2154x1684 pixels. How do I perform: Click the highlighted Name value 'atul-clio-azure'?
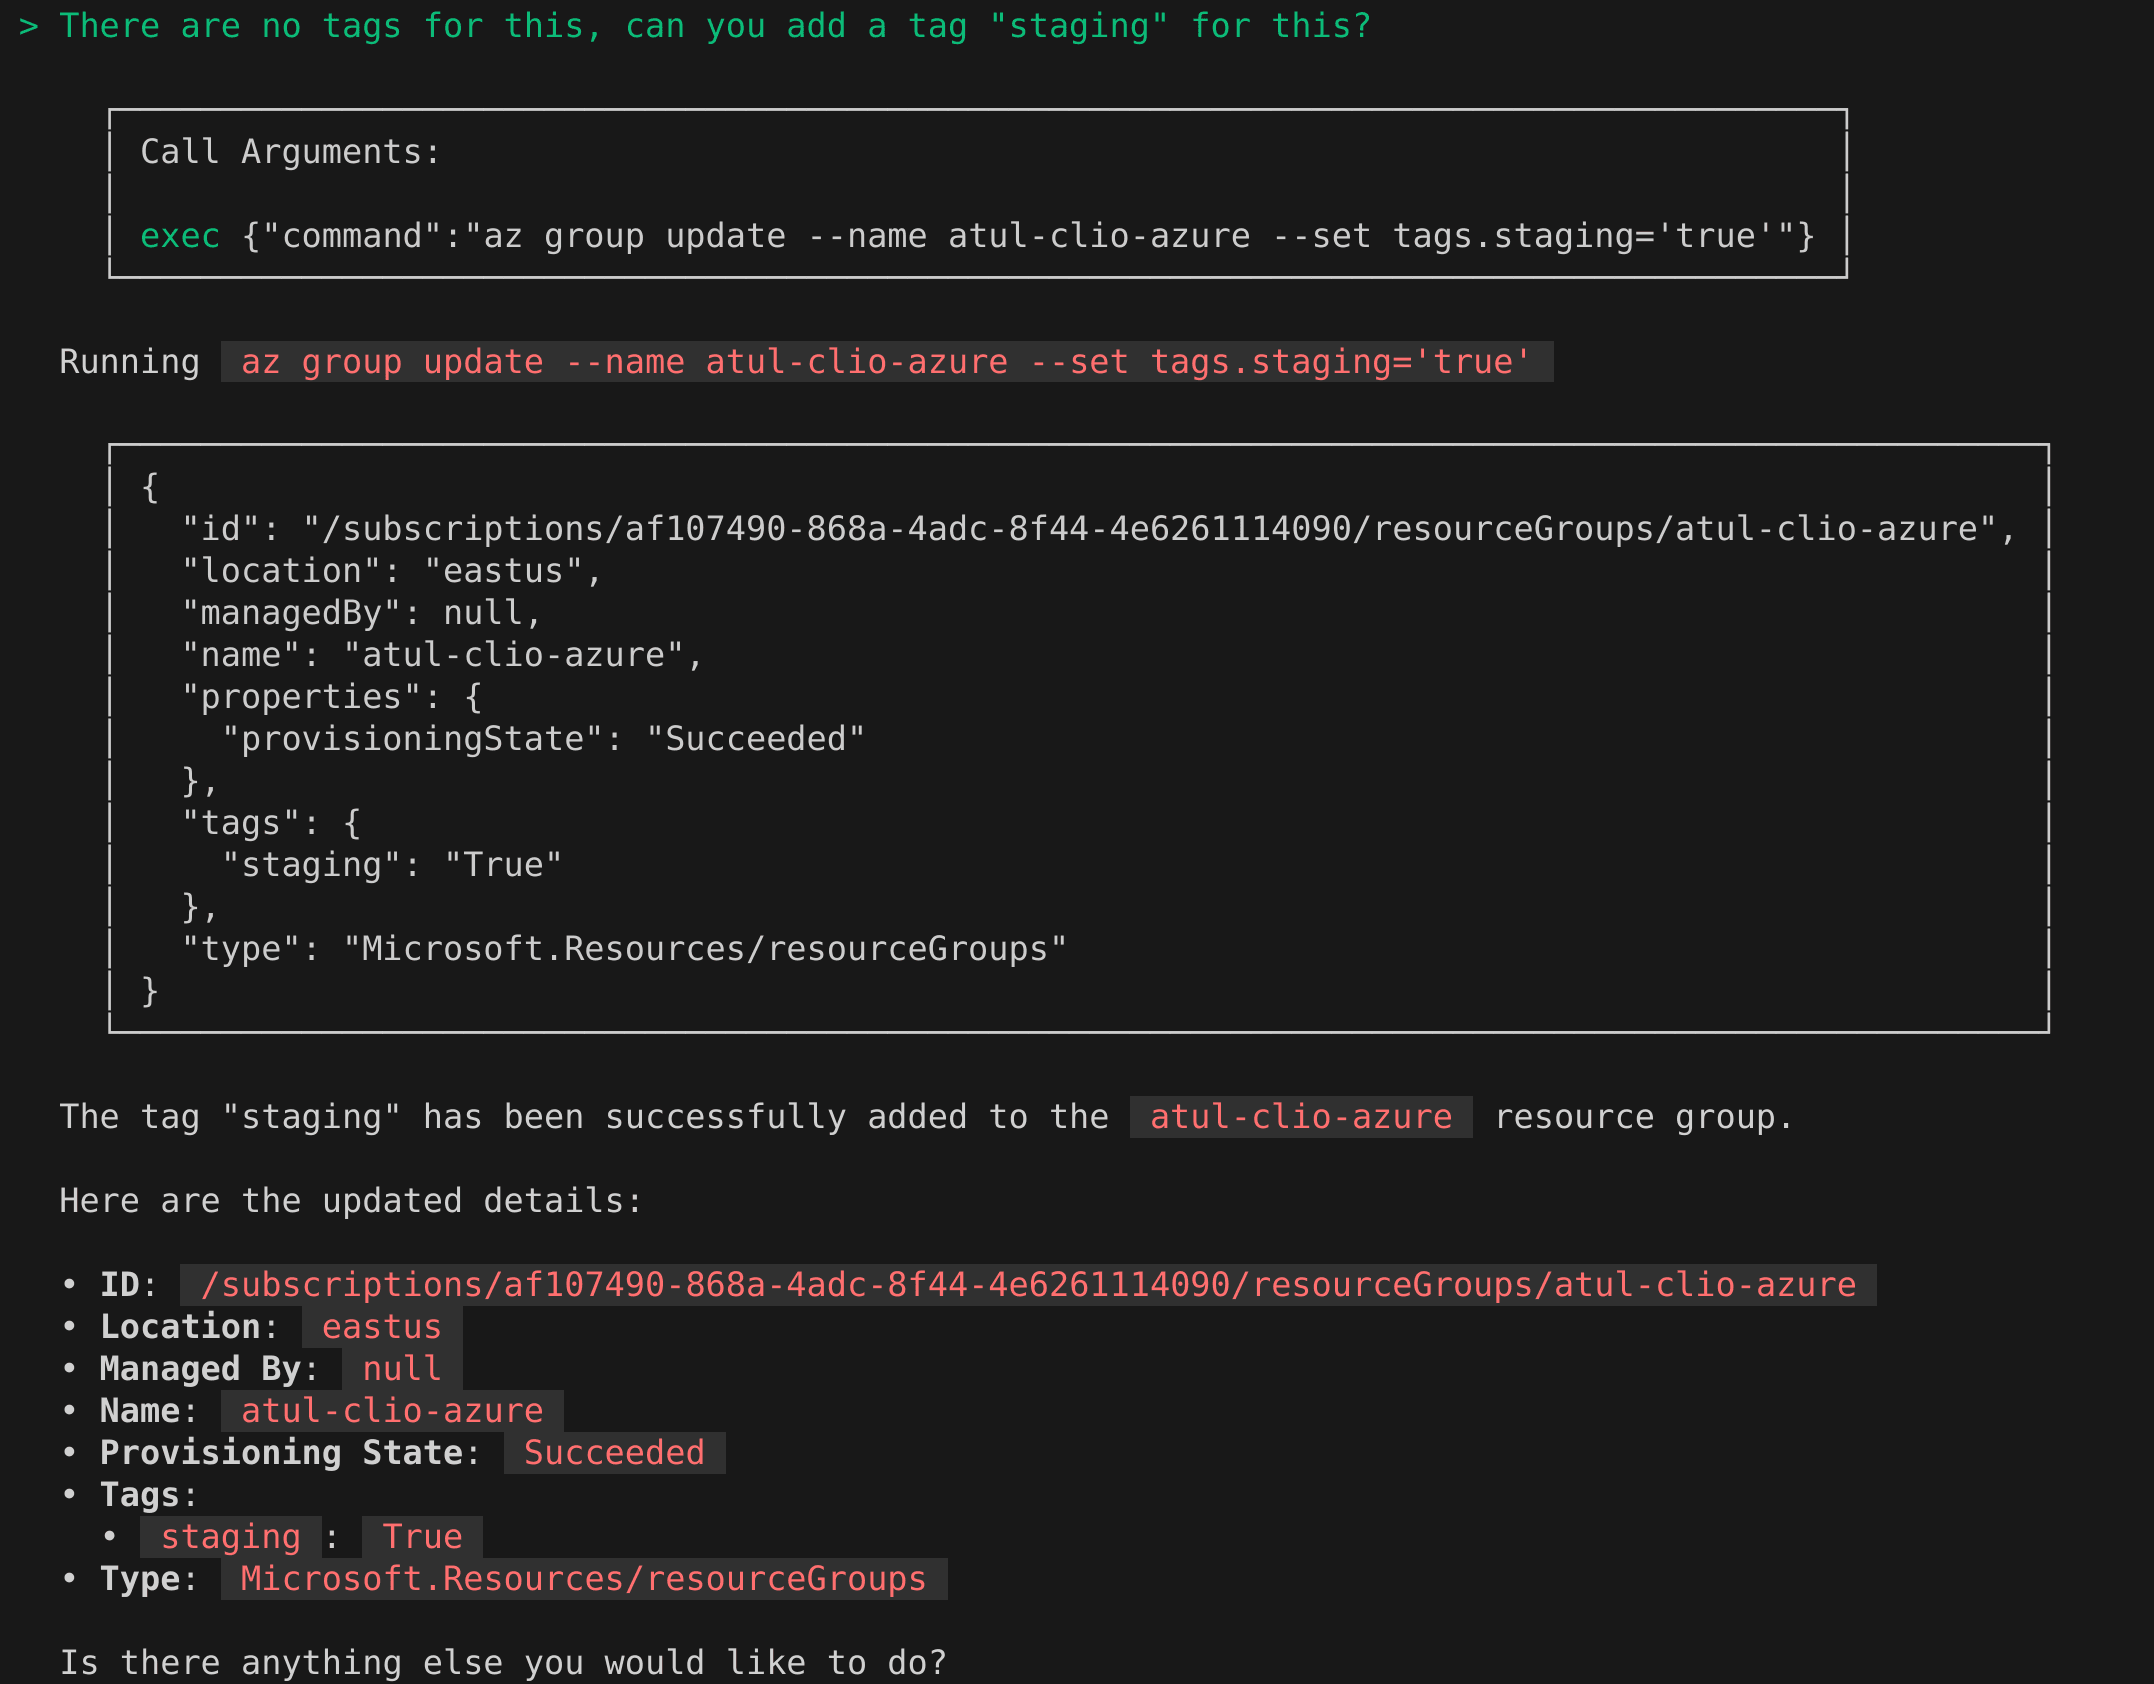391,1411
